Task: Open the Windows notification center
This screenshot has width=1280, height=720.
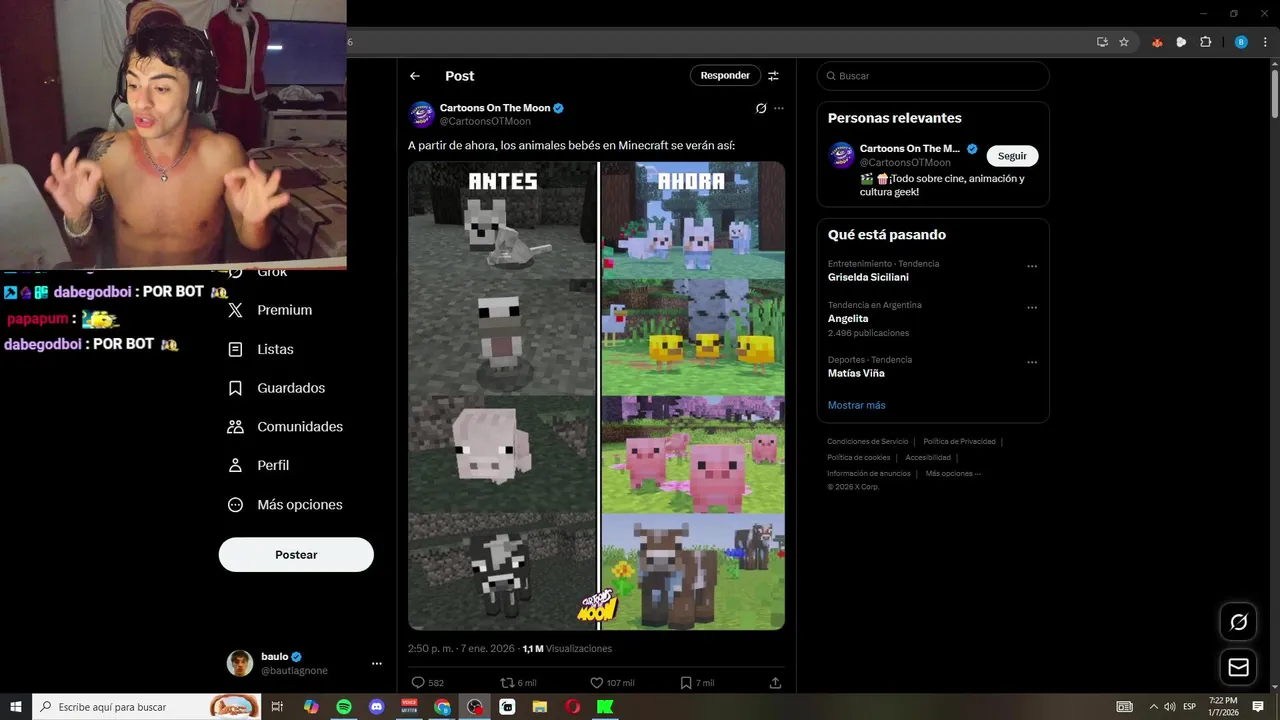Action: [1258, 707]
